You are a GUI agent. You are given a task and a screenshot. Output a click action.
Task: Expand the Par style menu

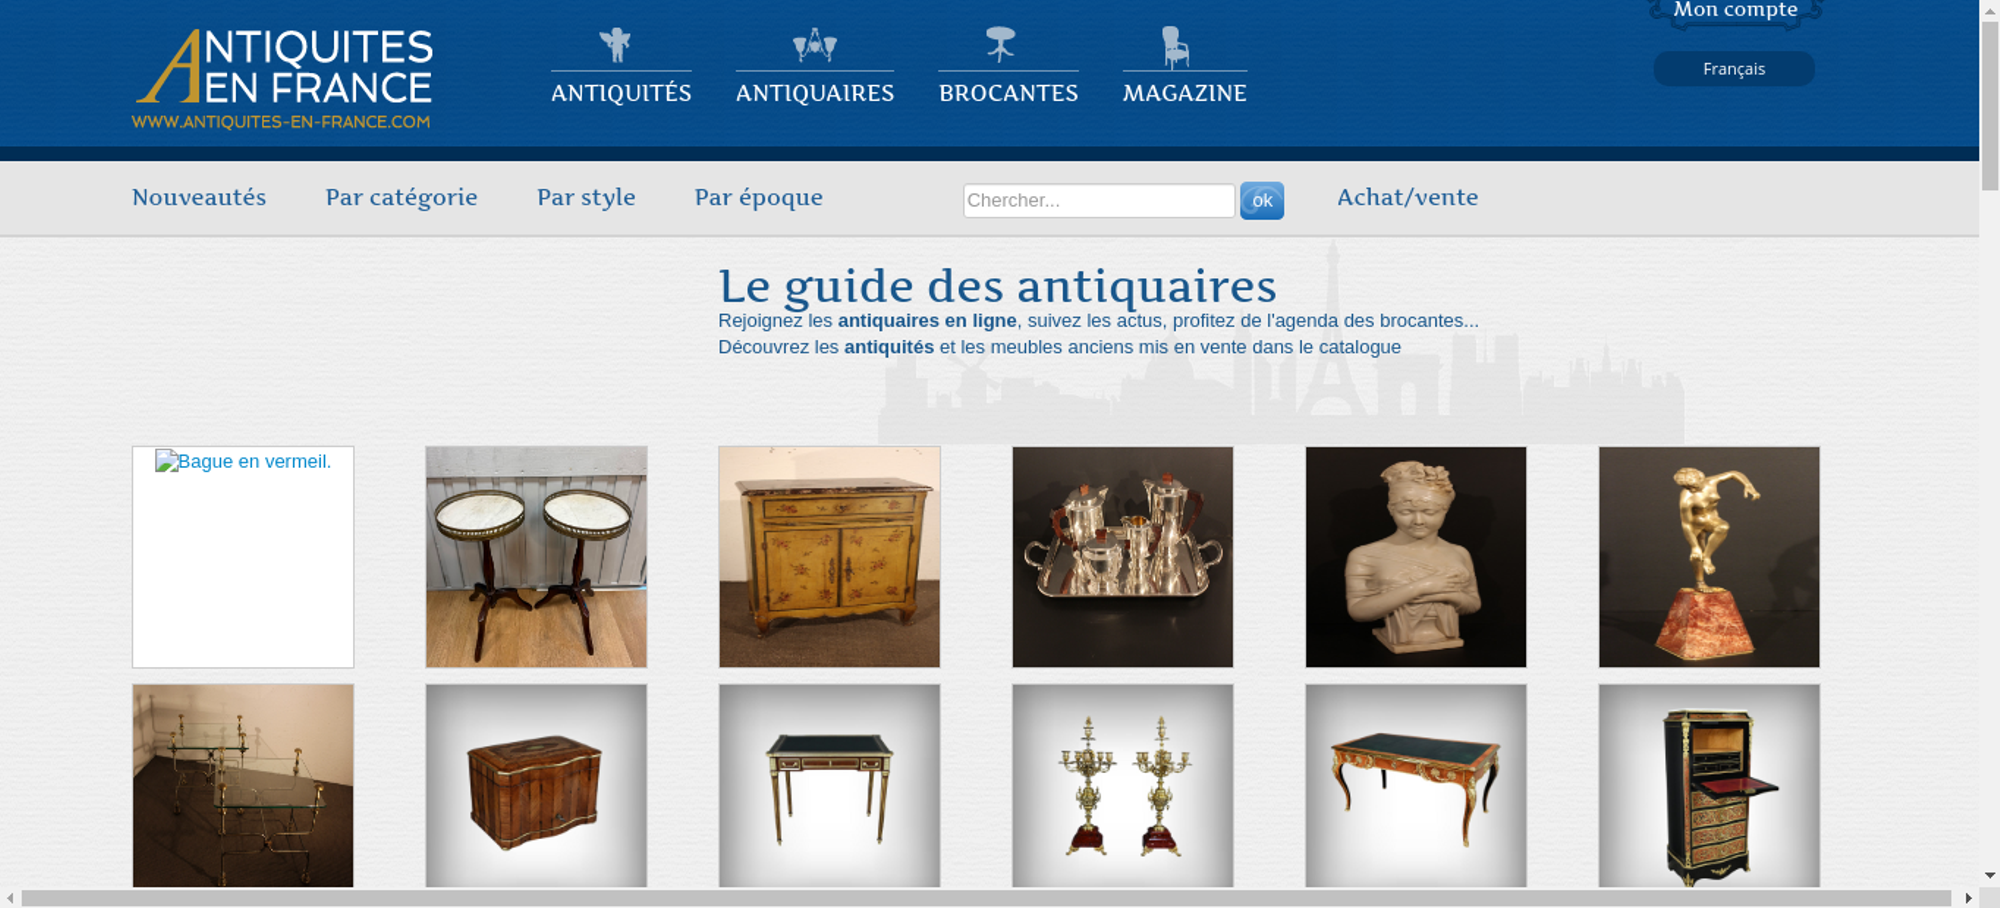click(586, 197)
